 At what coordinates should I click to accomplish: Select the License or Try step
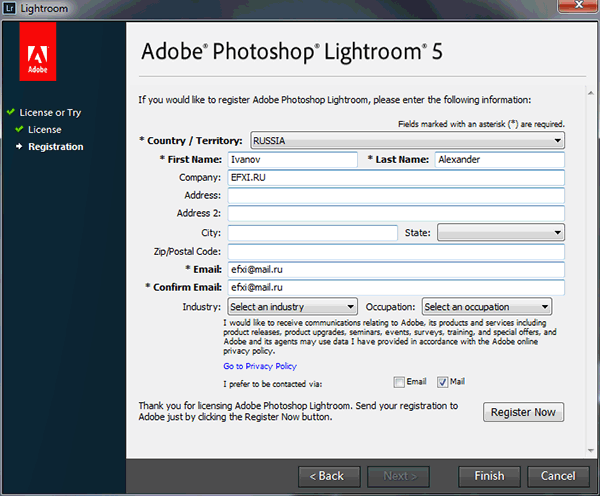pyautogui.click(x=50, y=113)
